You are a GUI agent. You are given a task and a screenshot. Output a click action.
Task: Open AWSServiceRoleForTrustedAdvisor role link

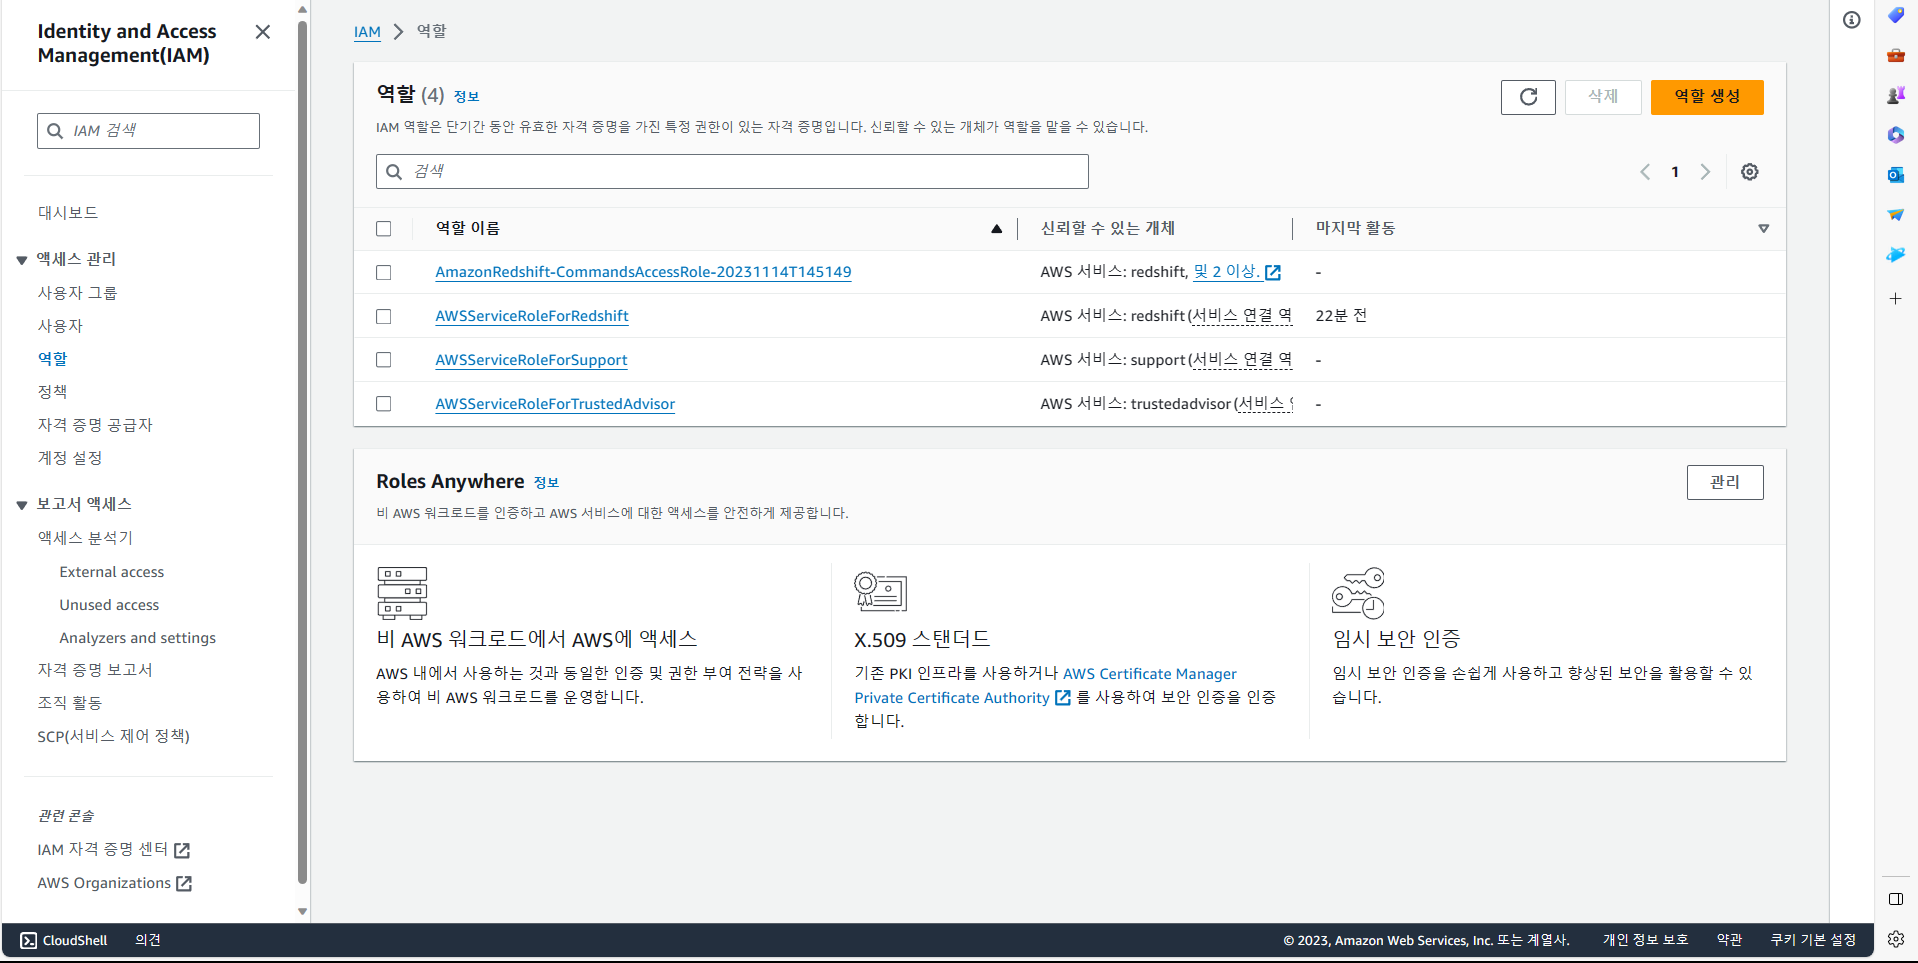[x=555, y=404]
